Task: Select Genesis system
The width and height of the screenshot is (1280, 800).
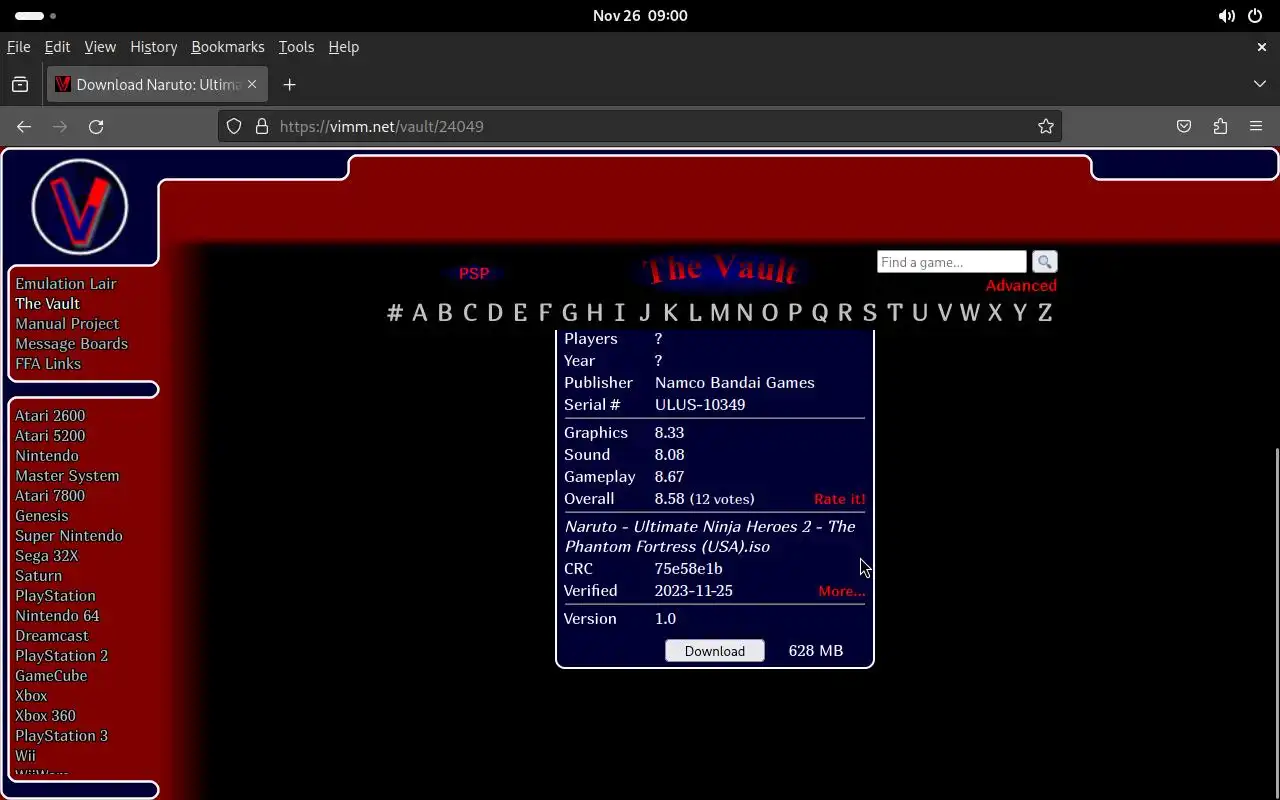Action: pyautogui.click(x=42, y=516)
